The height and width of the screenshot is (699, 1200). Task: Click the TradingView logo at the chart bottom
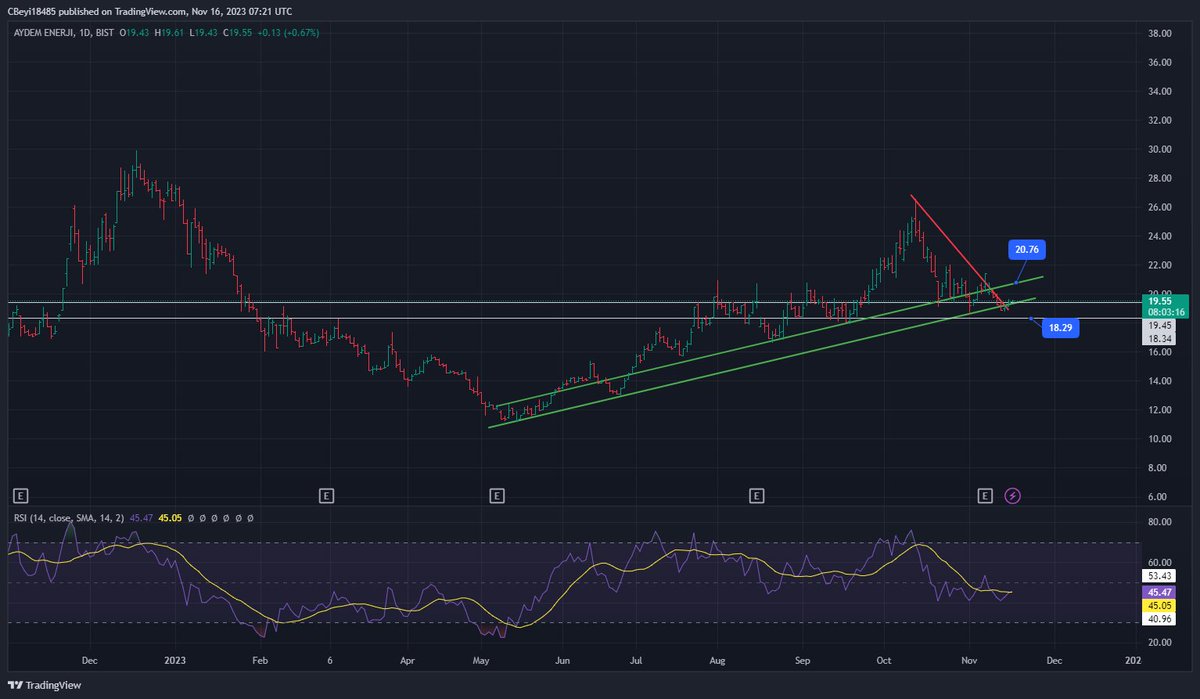pyautogui.click(x=45, y=685)
